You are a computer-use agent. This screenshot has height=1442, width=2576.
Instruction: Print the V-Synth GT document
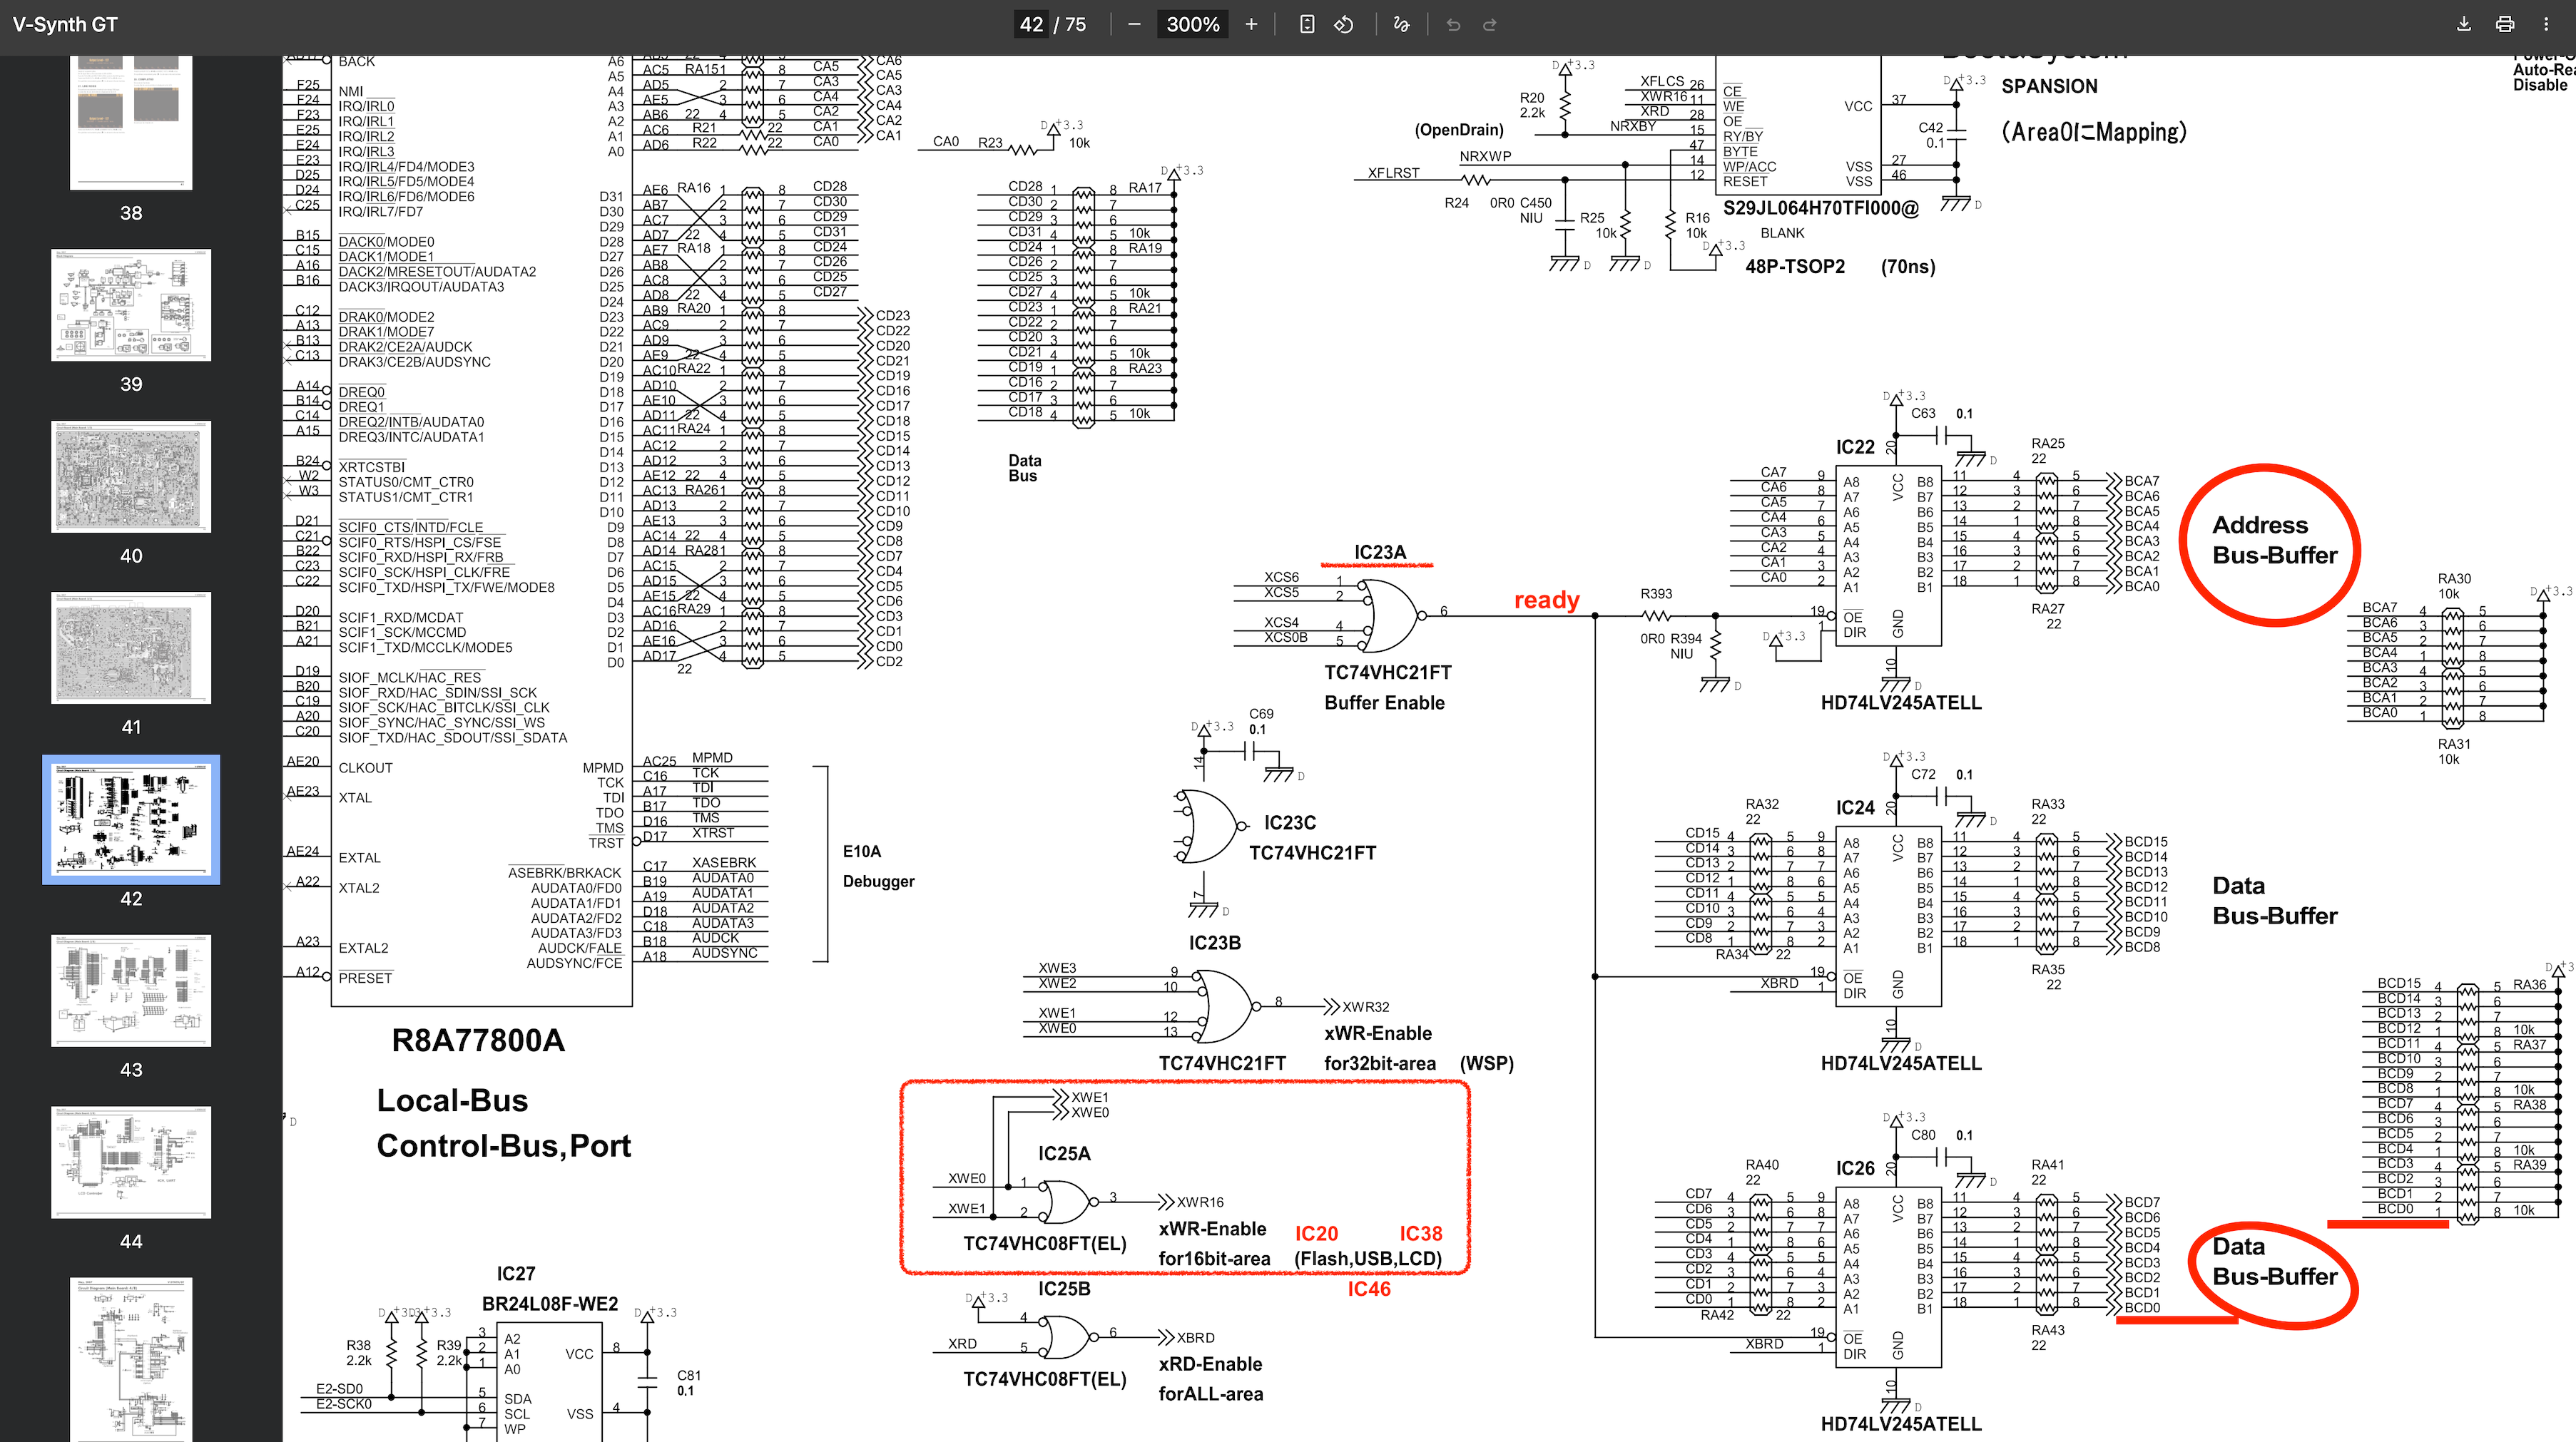[2505, 24]
